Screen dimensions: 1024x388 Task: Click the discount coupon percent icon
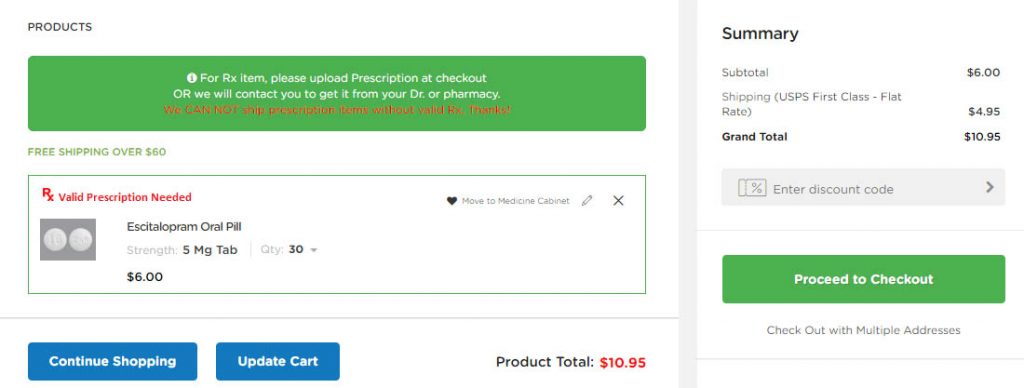coord(752,188)
